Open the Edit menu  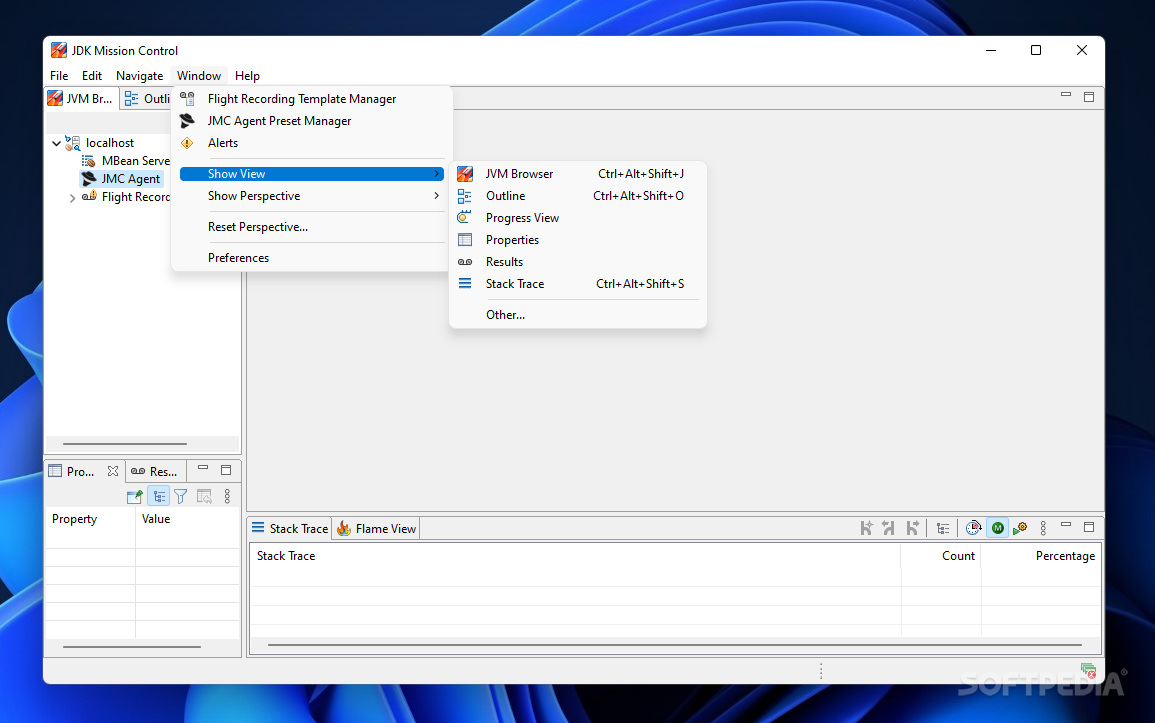click(92, 76)
